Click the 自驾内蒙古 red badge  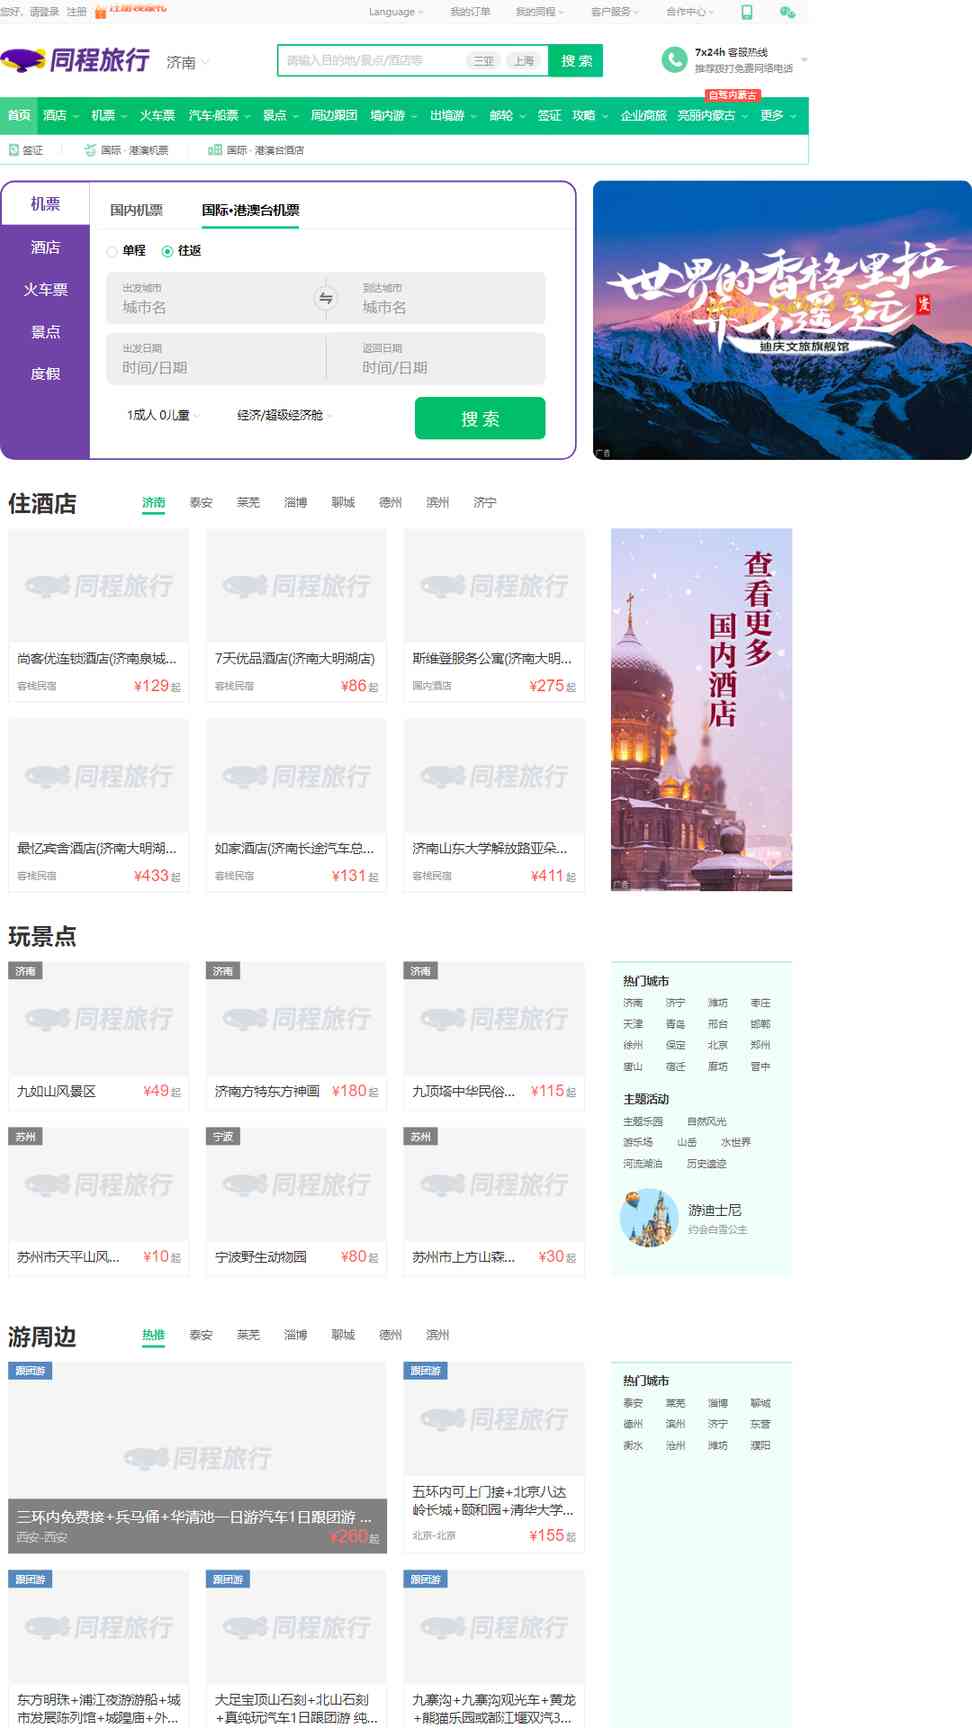tap(733, 95)
